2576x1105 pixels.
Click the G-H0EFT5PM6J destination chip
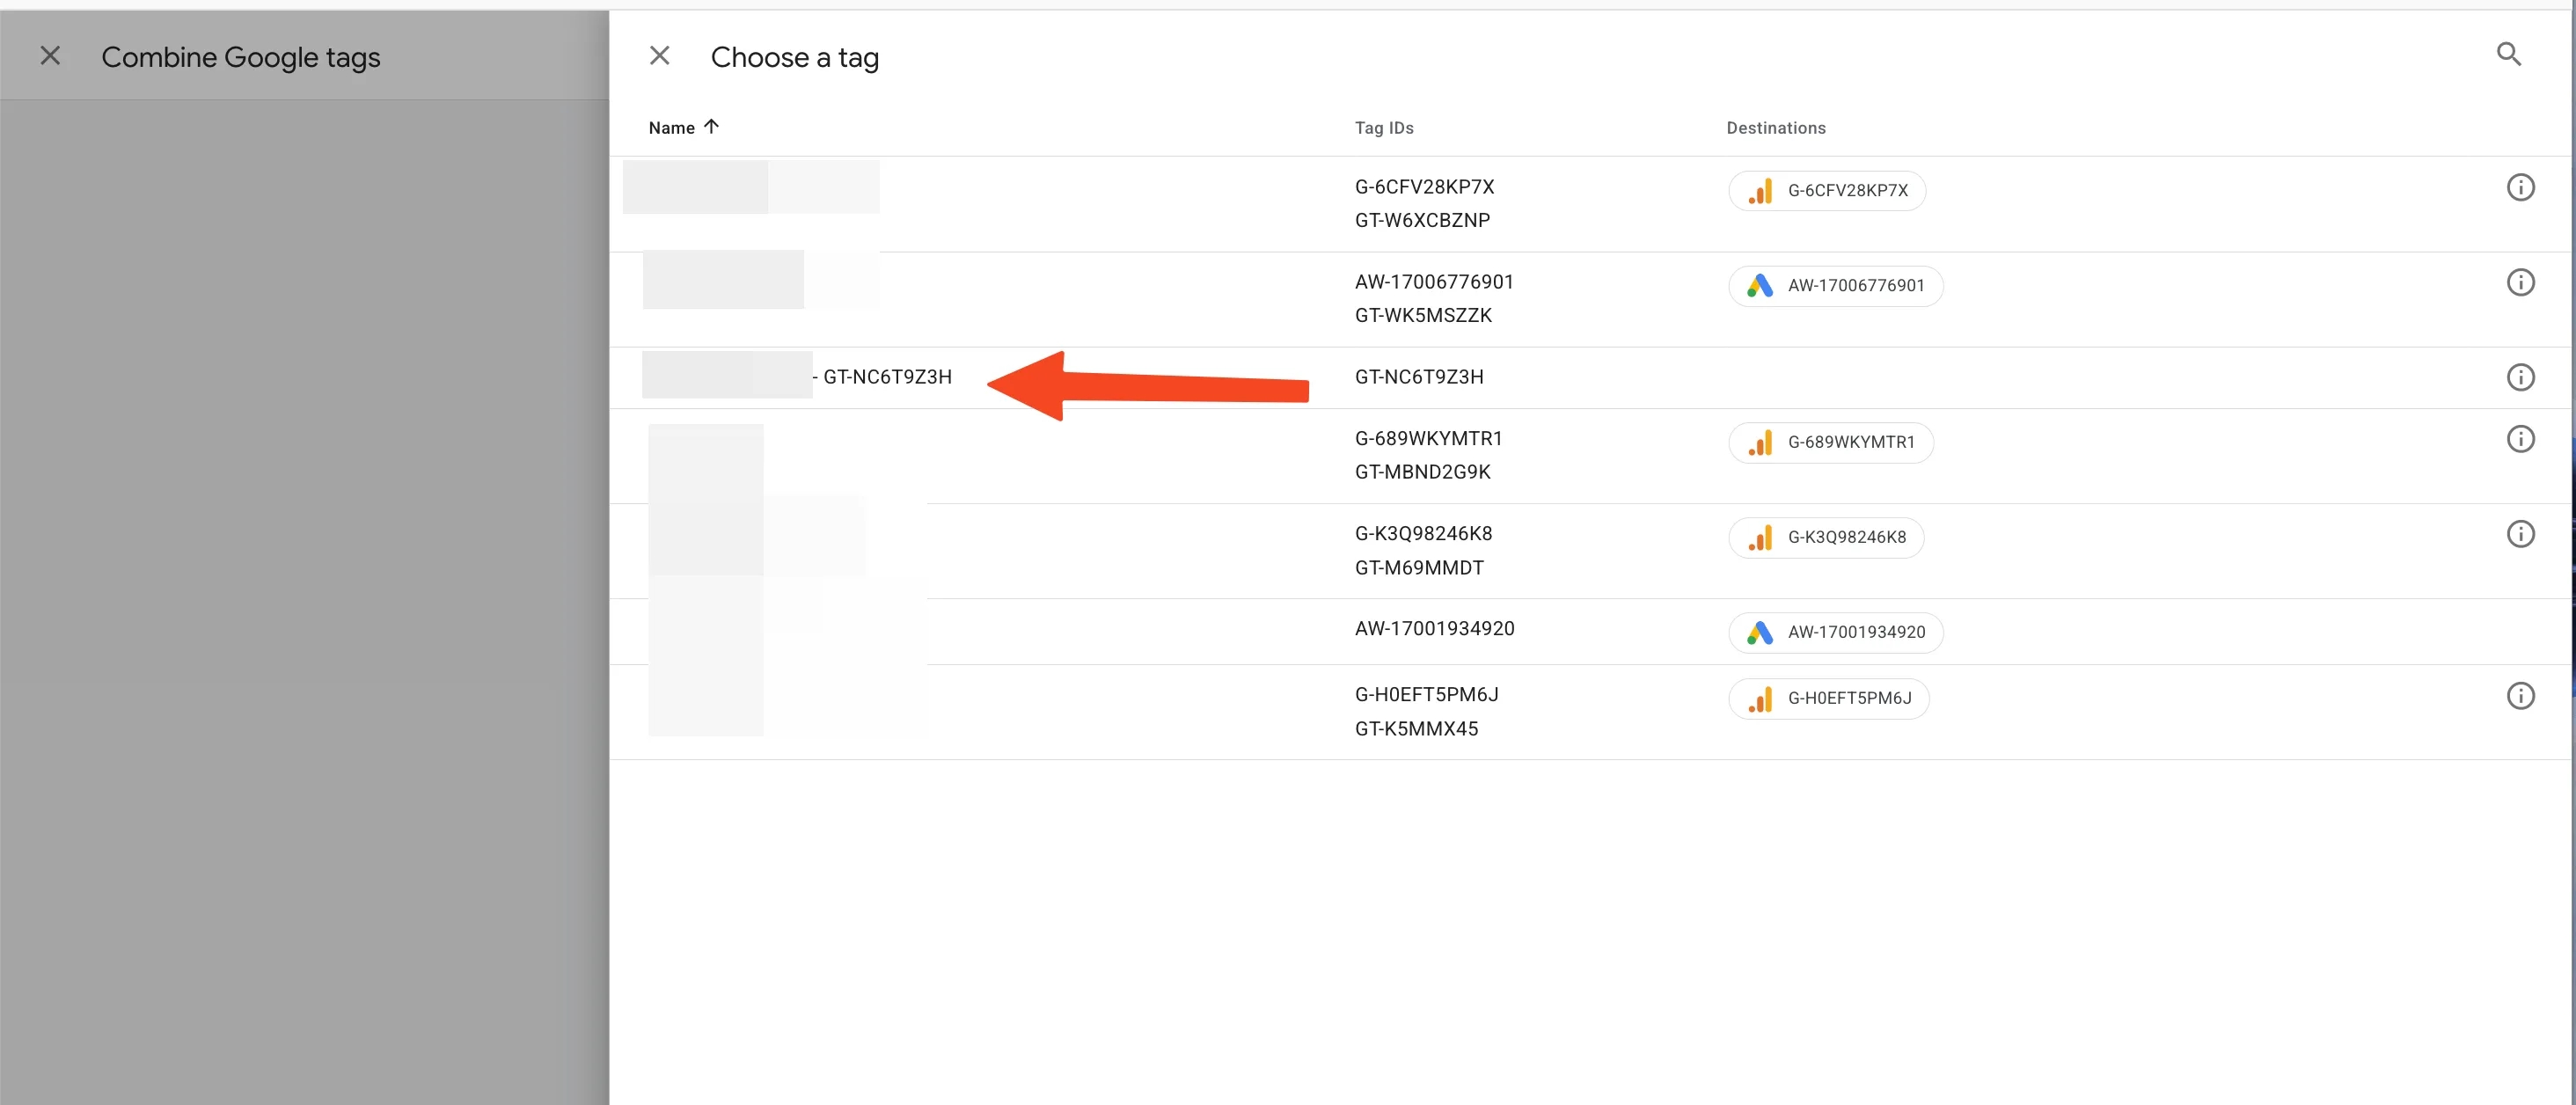pos(1829,699)
